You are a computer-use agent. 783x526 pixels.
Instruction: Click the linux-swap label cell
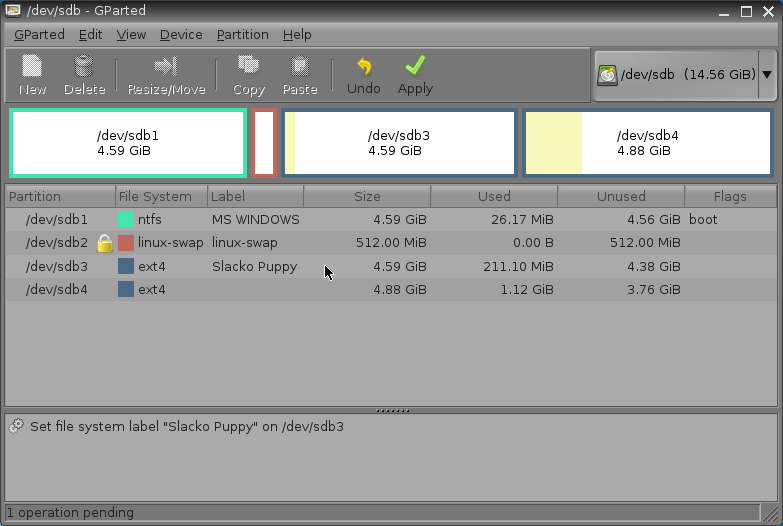[x=245, y=243]
